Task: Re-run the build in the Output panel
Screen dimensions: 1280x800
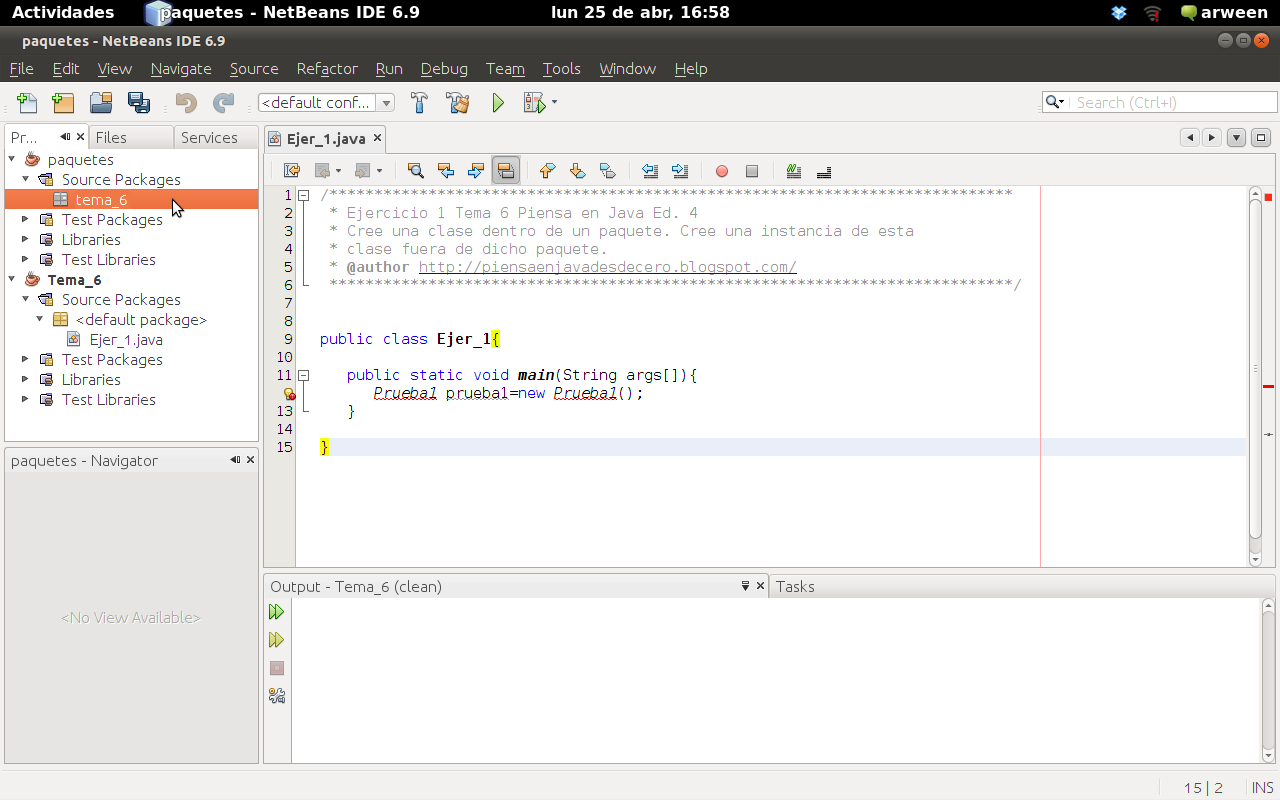Action: pyautogui.click(x=277, y=612)
